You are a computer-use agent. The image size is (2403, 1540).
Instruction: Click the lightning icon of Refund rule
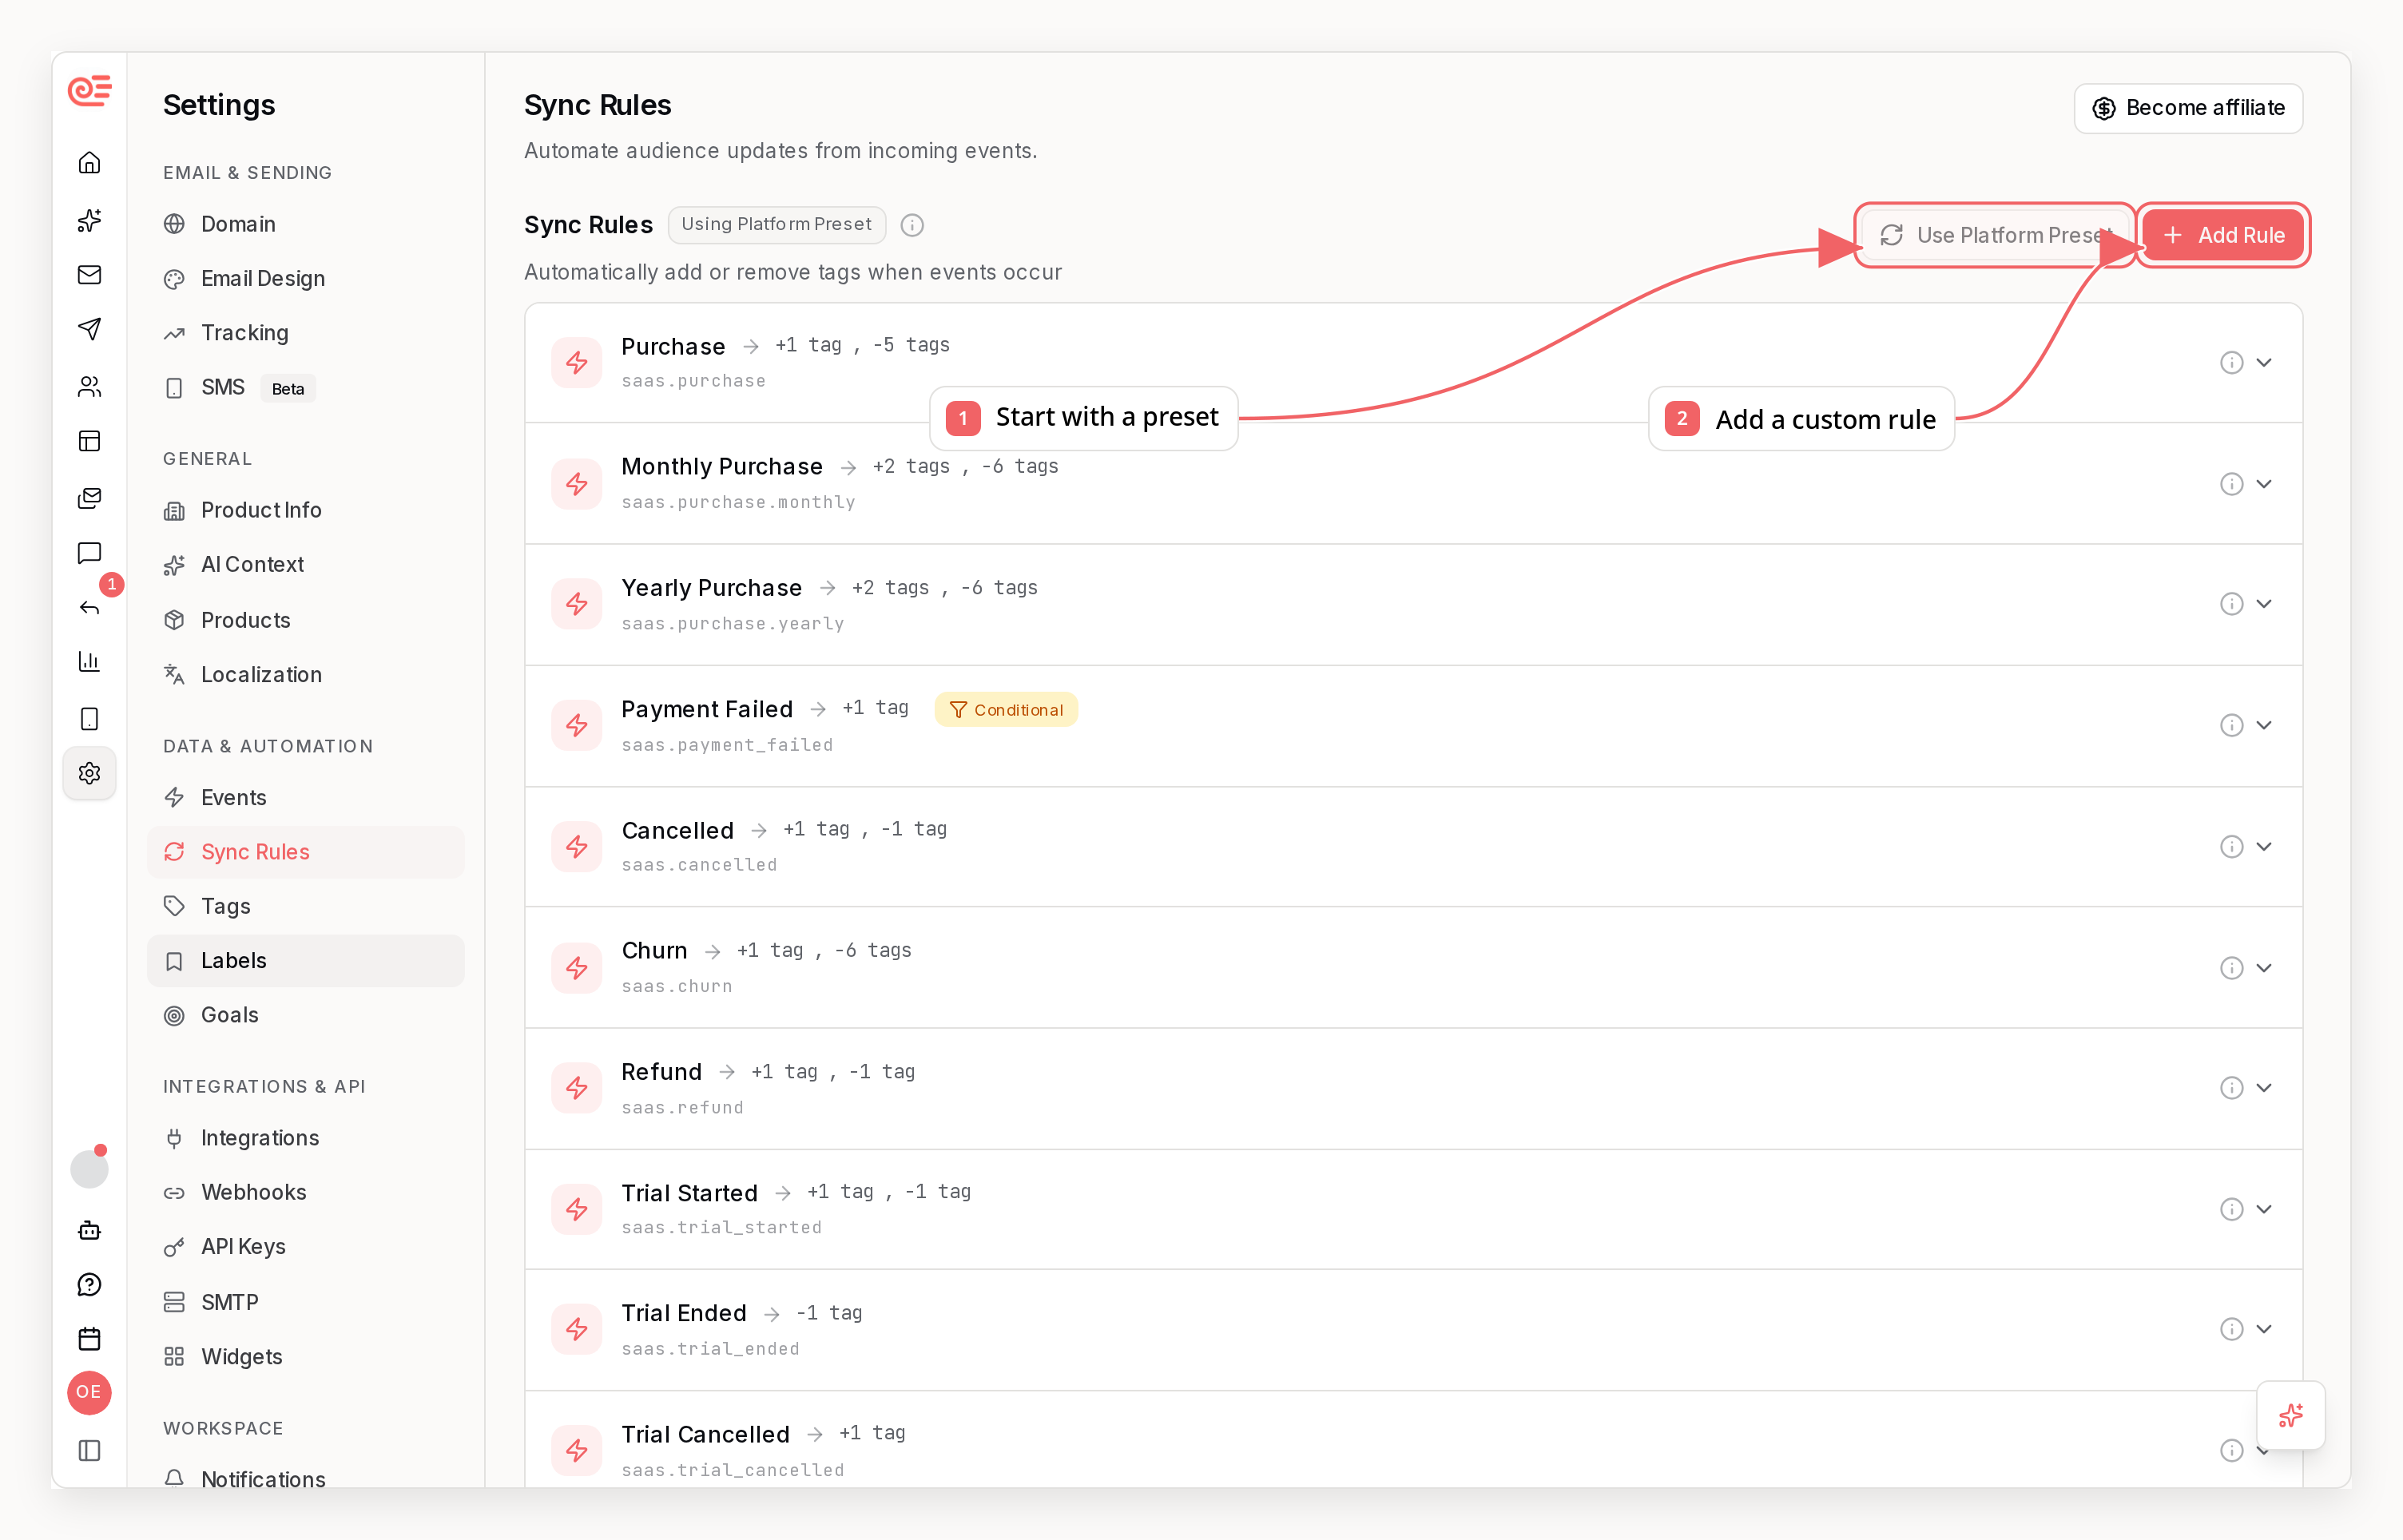(x=577, y=1088)
